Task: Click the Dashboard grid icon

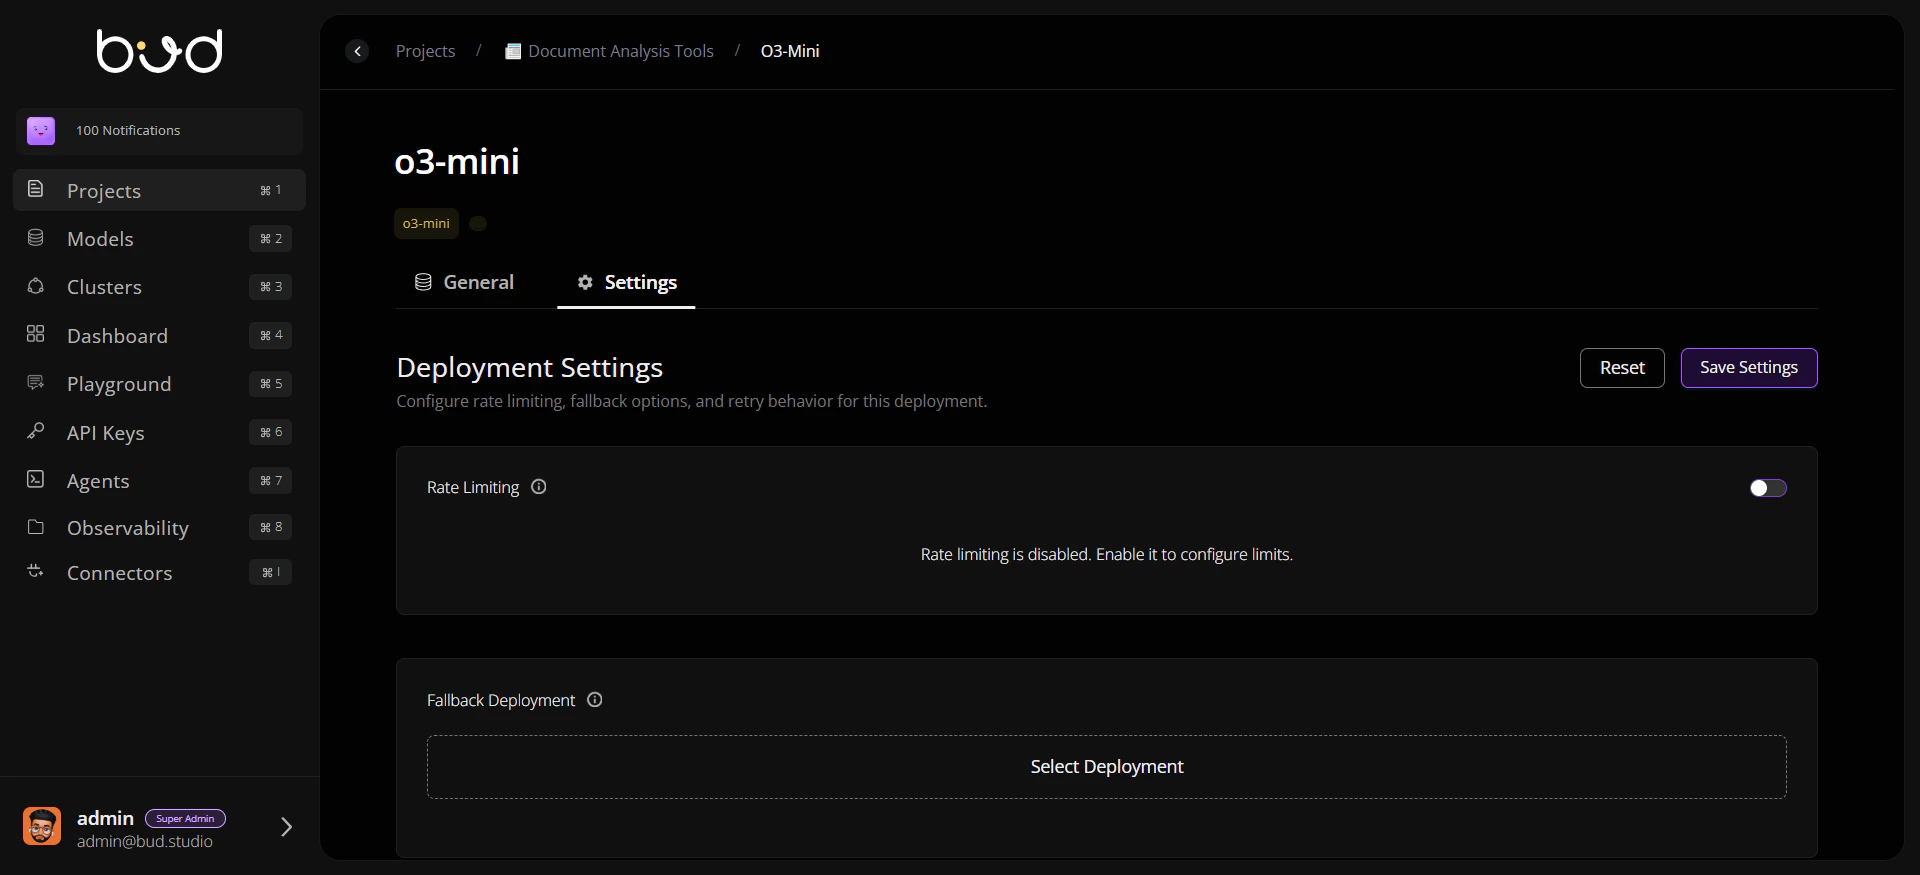Action: click(36, 334)
